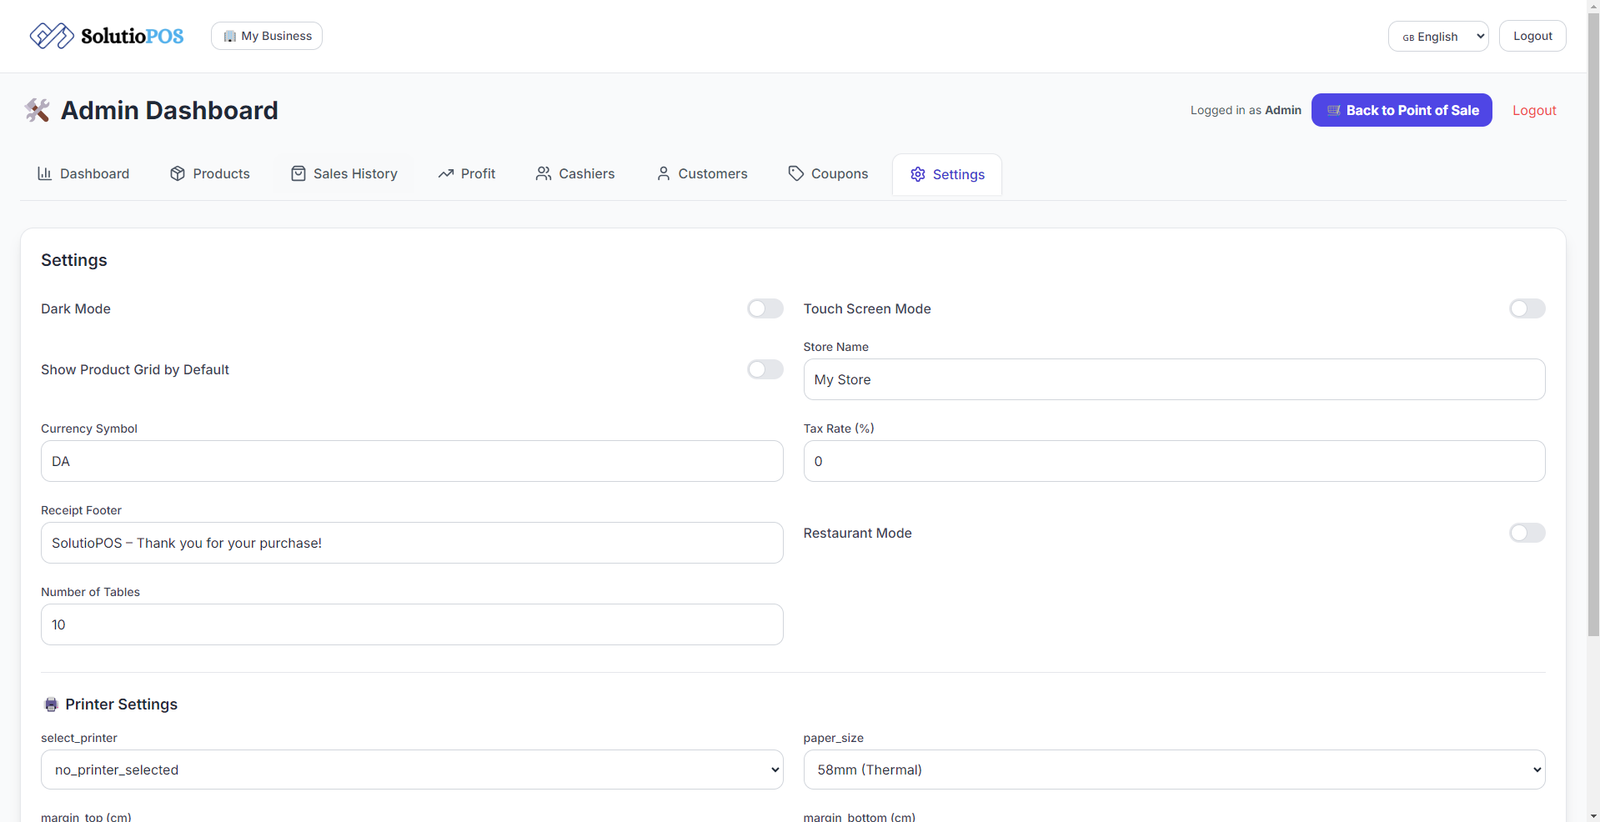The width and height of the screenshot is (1600, 822).
Task: Enable Dark Mode switch
Action: coord(765,308)
